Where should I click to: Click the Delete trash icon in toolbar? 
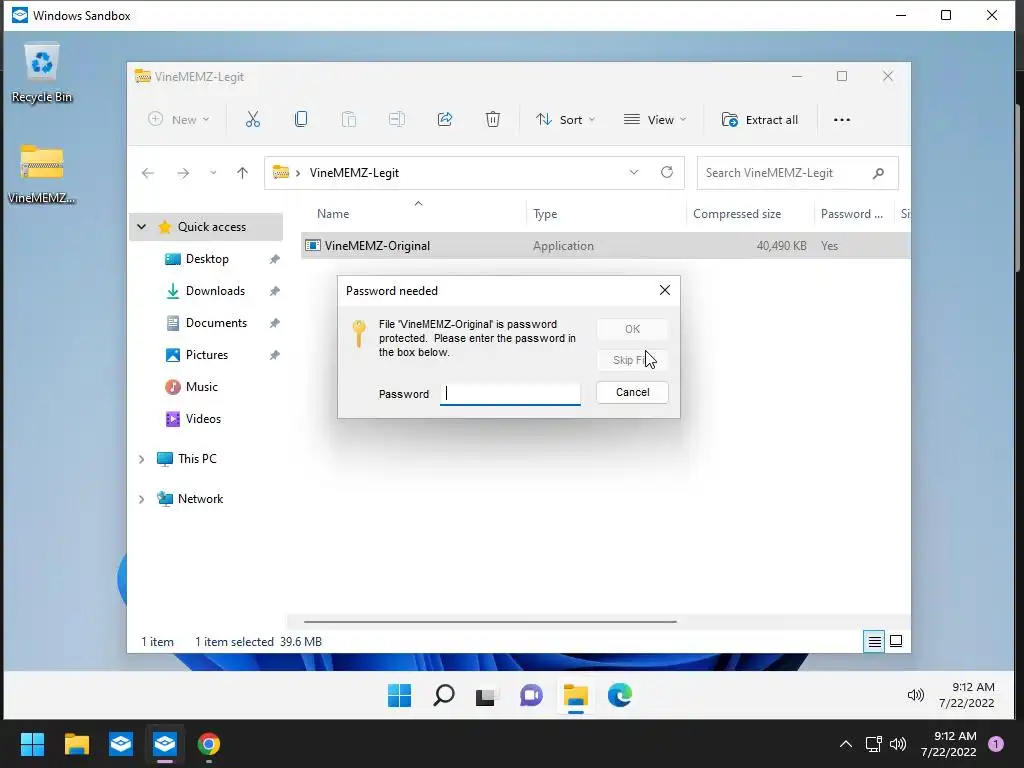tap(493, 120)
